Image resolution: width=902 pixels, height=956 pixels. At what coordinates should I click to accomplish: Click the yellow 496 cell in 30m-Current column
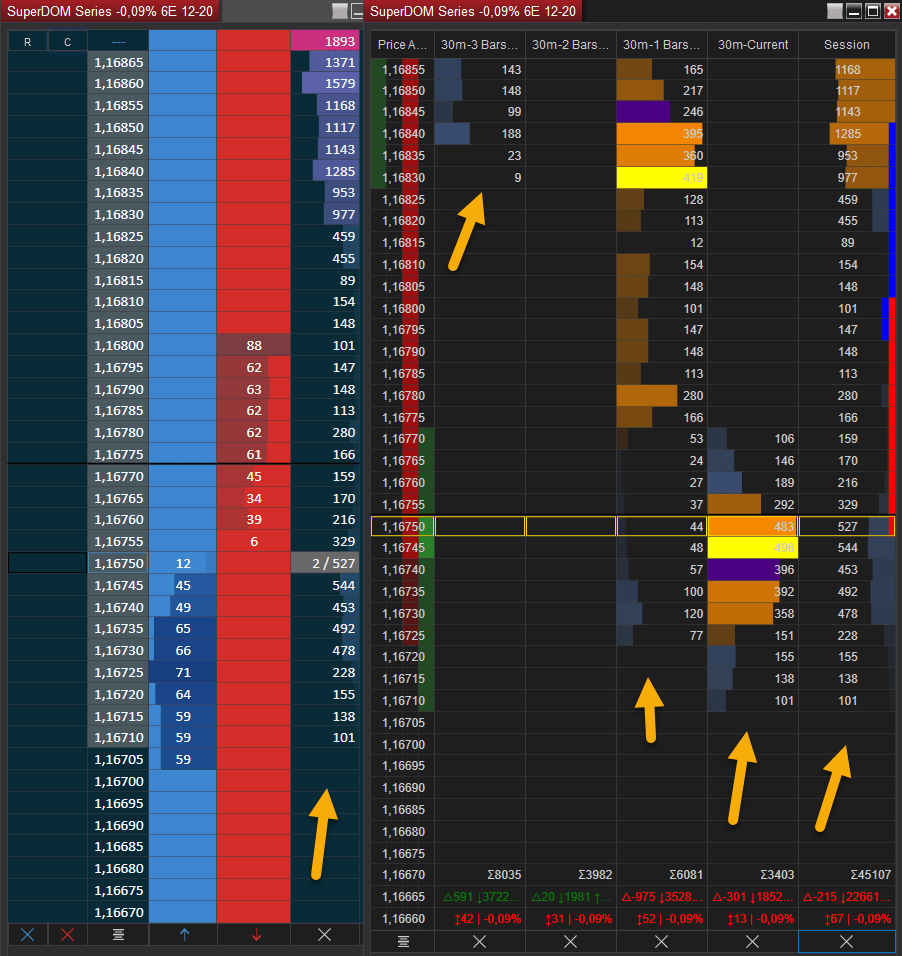[753, 548]
